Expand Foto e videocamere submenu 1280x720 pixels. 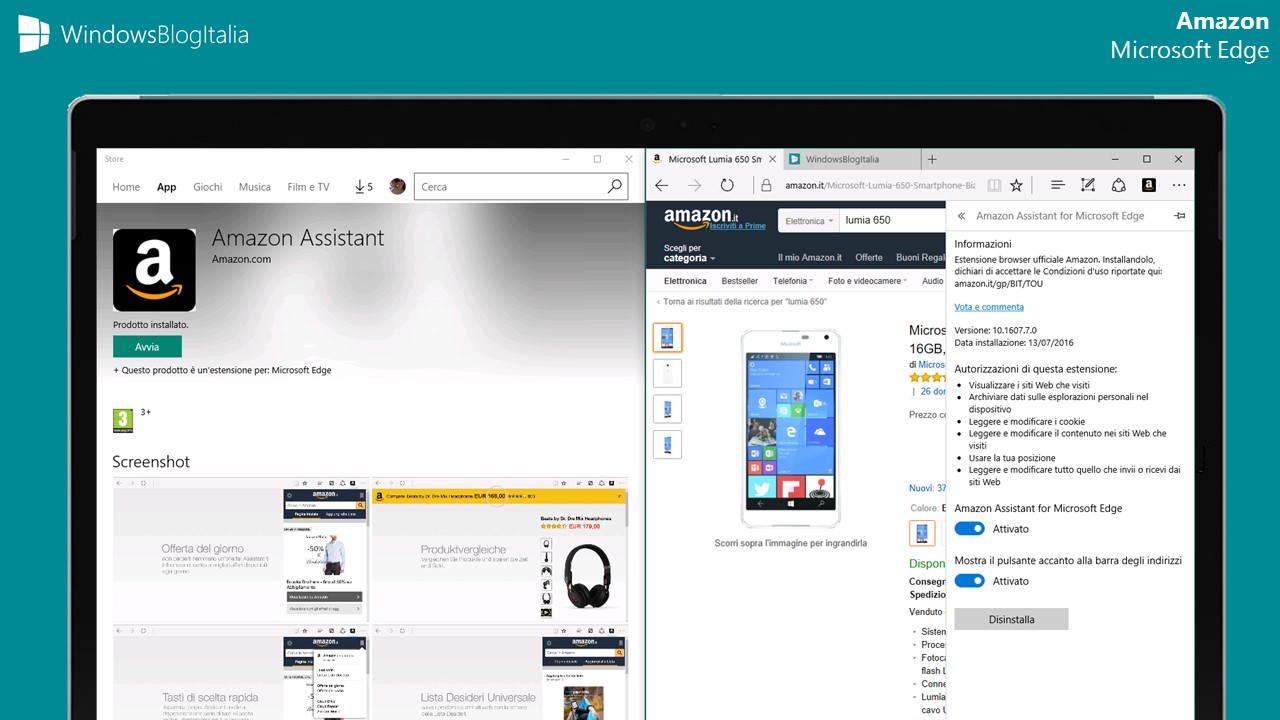tap(867, 281)
